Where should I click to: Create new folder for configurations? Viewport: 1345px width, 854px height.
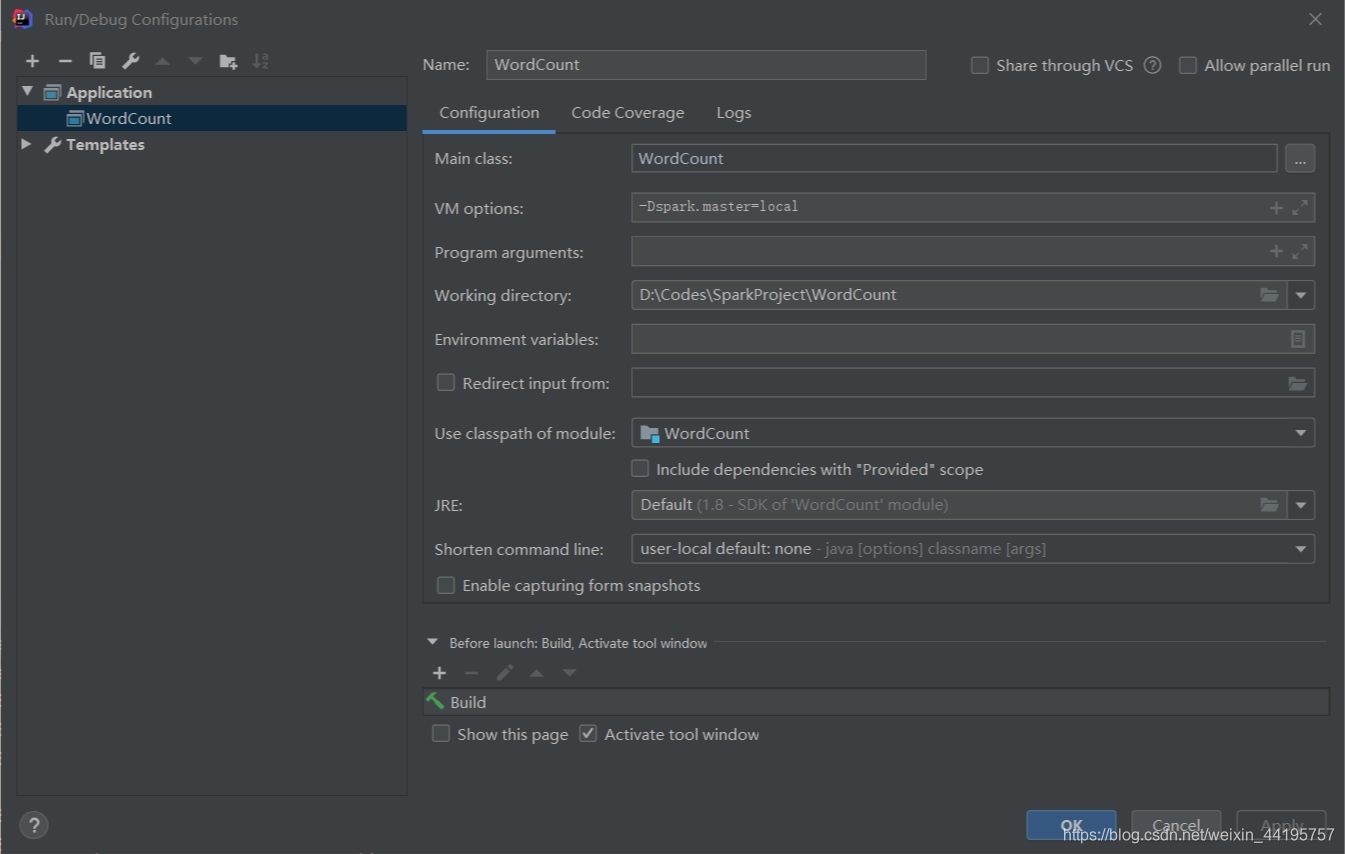[228, 61]
